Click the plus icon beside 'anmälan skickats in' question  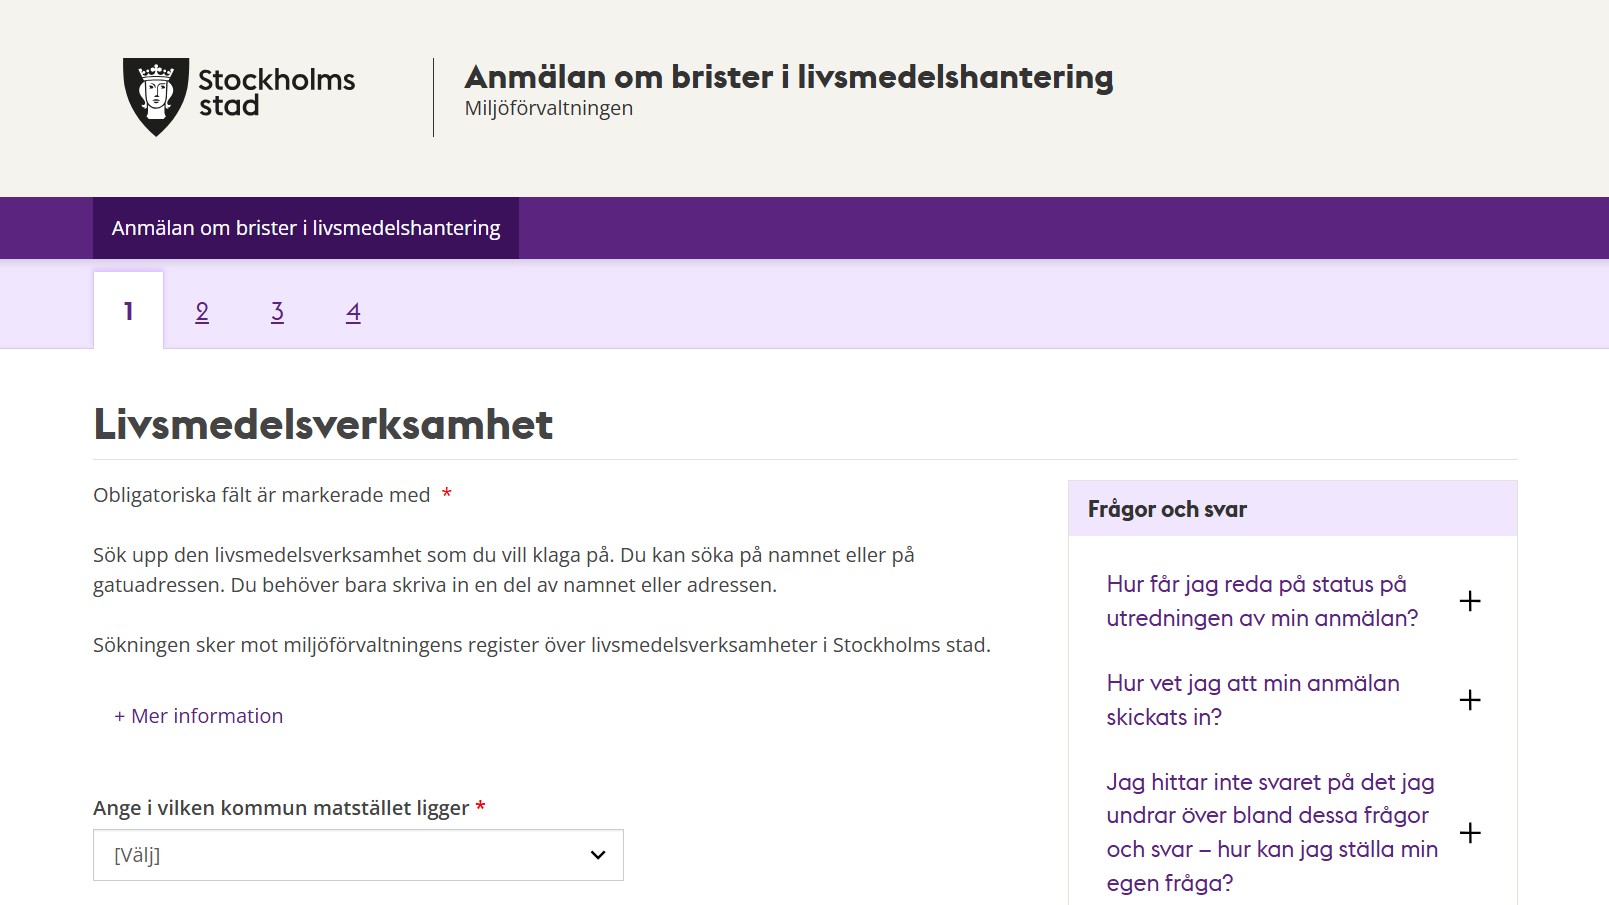tap(1469, 700)
